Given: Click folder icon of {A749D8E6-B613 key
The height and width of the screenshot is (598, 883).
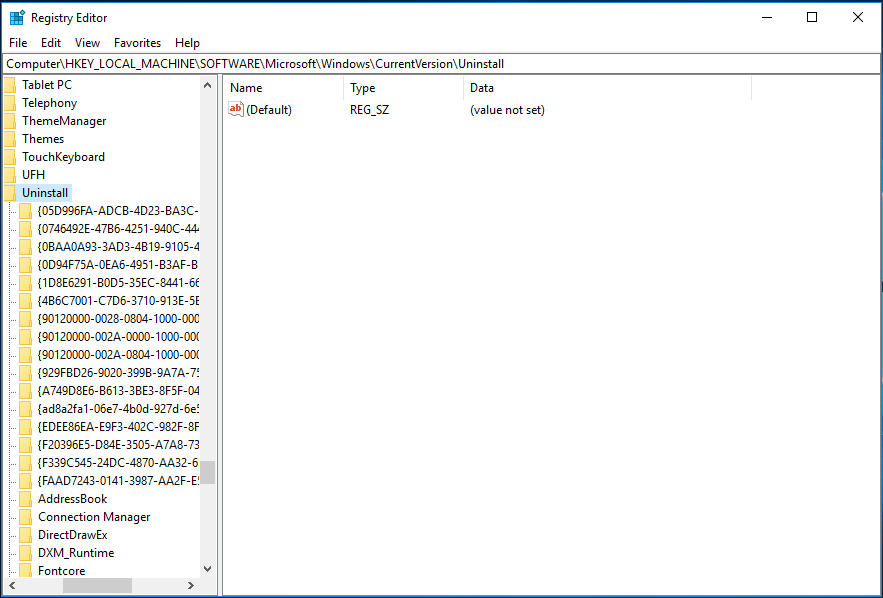Looking at the screenshot, I should (25, 391).
